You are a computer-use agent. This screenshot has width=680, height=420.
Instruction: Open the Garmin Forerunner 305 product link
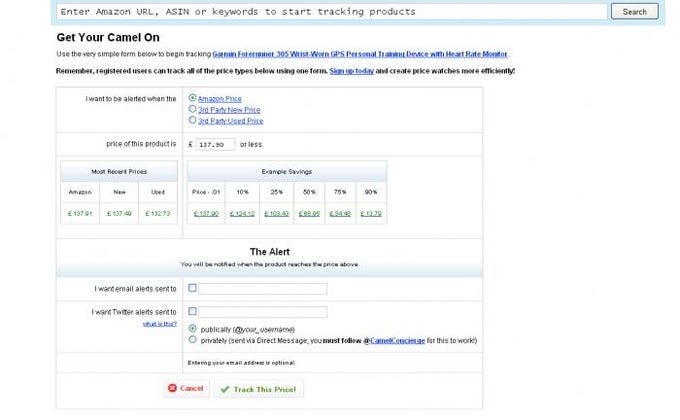tap(360, 54)
